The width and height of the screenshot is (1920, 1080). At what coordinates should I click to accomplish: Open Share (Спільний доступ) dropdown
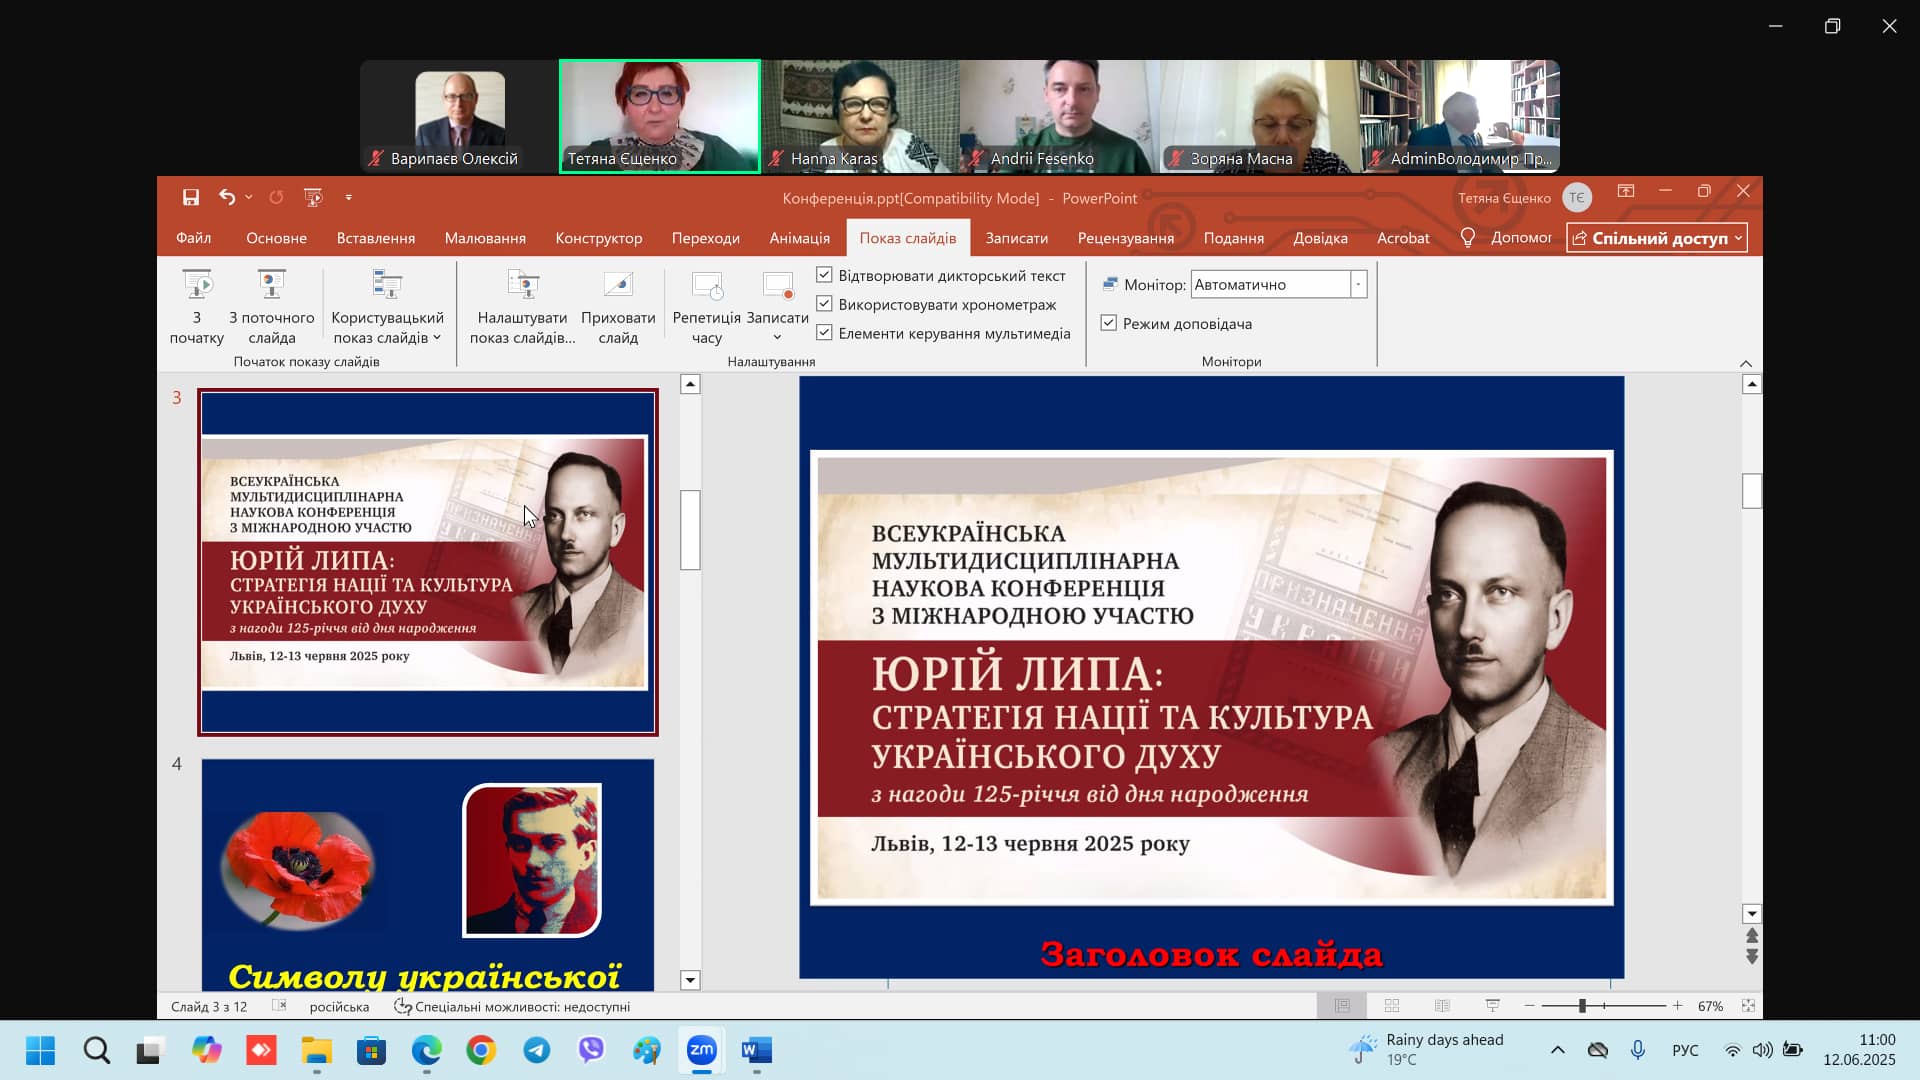pyautogui.click(x=1656, y=237)
